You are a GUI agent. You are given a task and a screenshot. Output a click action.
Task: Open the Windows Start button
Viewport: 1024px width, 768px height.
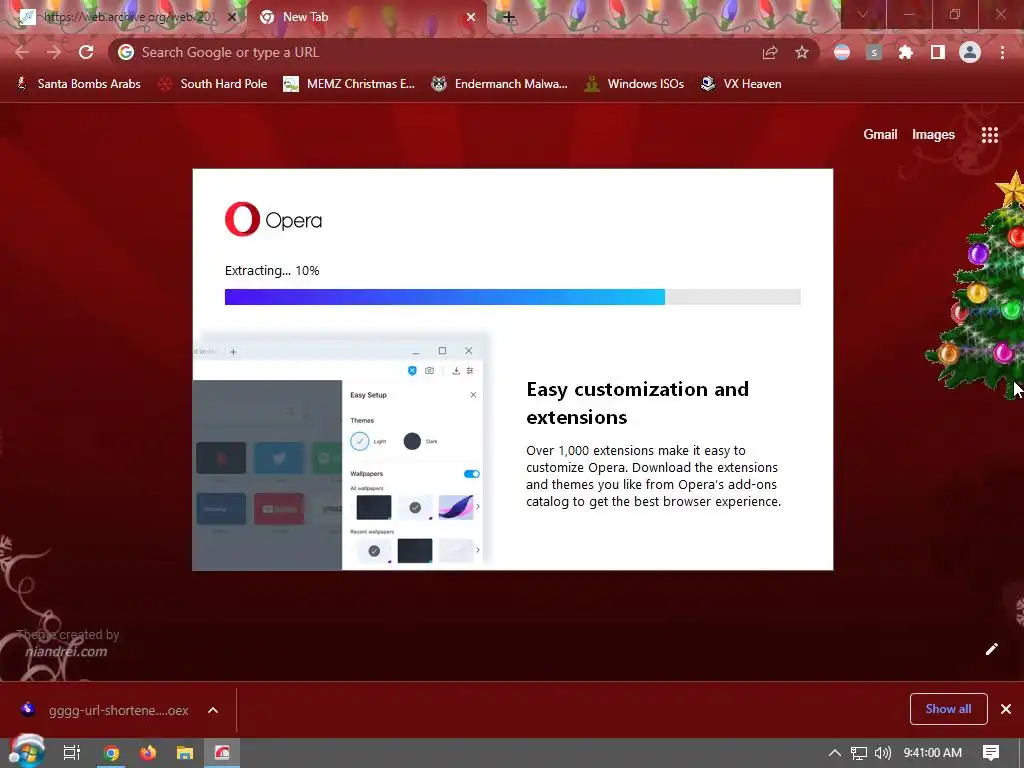click(26, 752)
